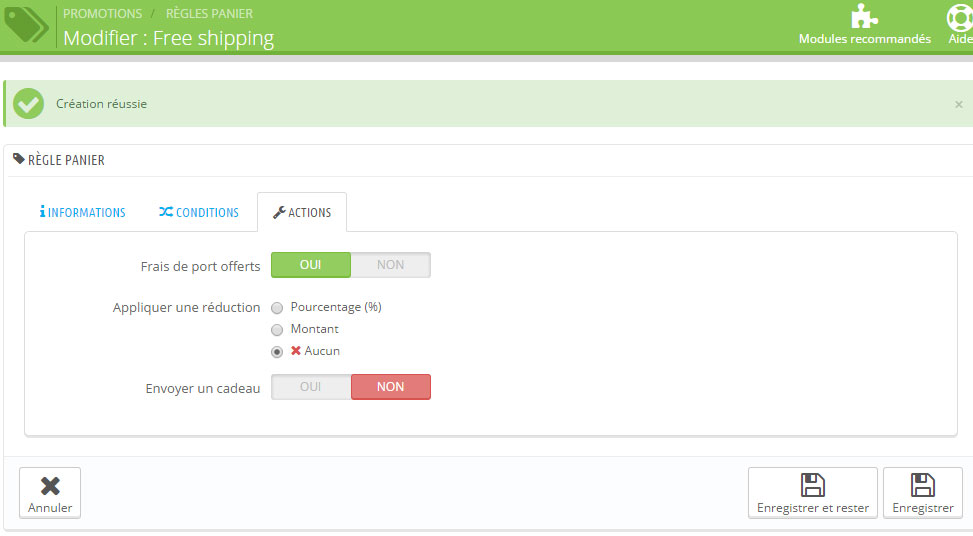Viewport: 973px width, 536px height.
Task: Click the RÈGLE PANIER panel heading
Action: tap(66, 160)
